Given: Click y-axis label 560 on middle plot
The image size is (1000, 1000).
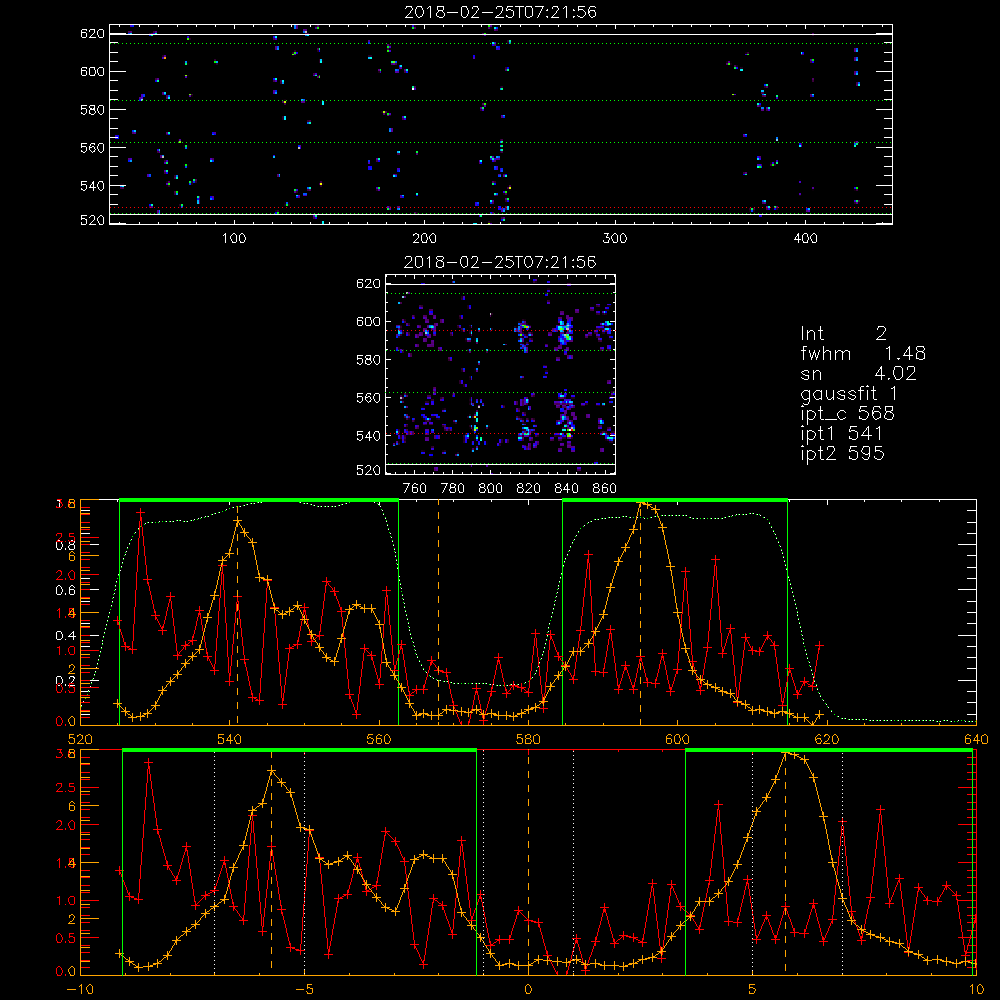Looking at the screenshot, I should pyautogui.click(x=368, y=398).
